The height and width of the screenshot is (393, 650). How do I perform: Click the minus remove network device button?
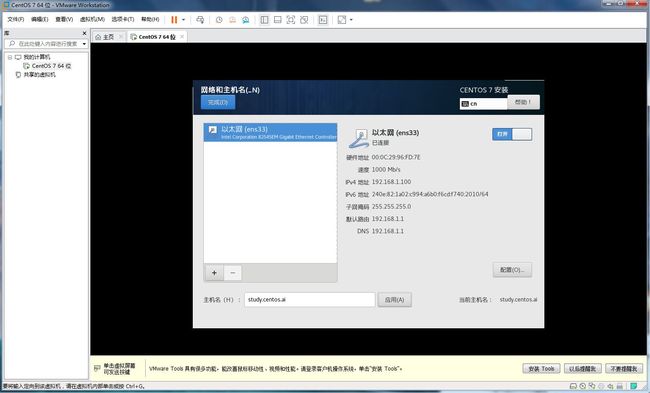233,273
